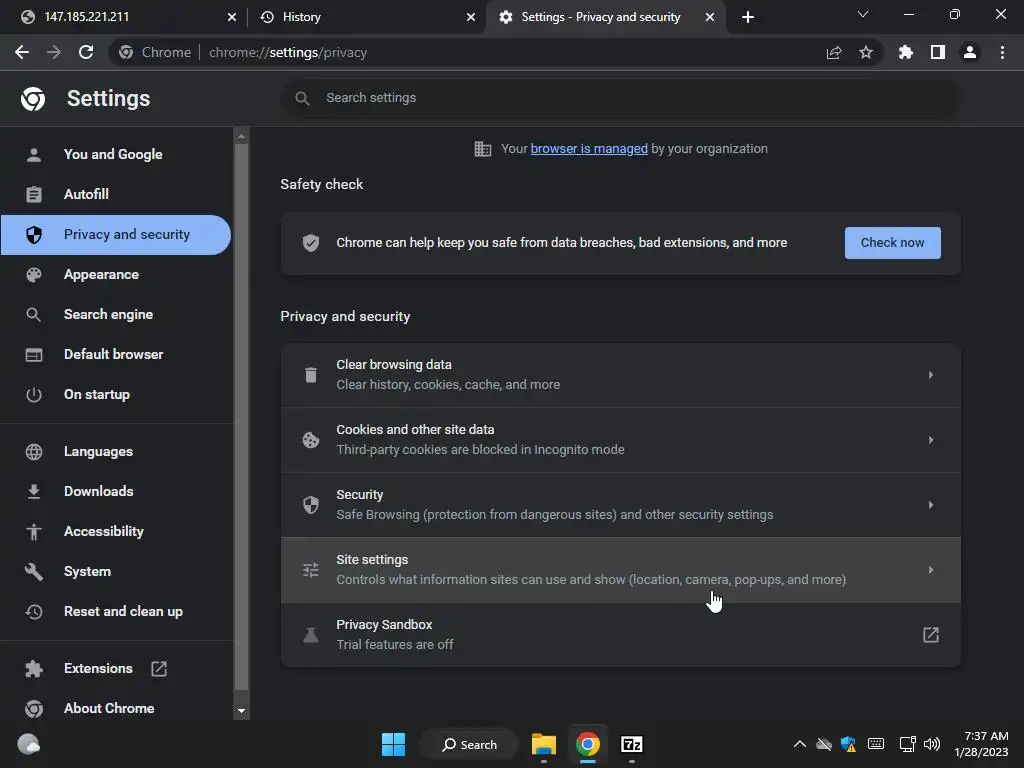Open the Extensions puzzle menu in toolbar
This screenshot has height=768, width=1024.
coord(906,52)
